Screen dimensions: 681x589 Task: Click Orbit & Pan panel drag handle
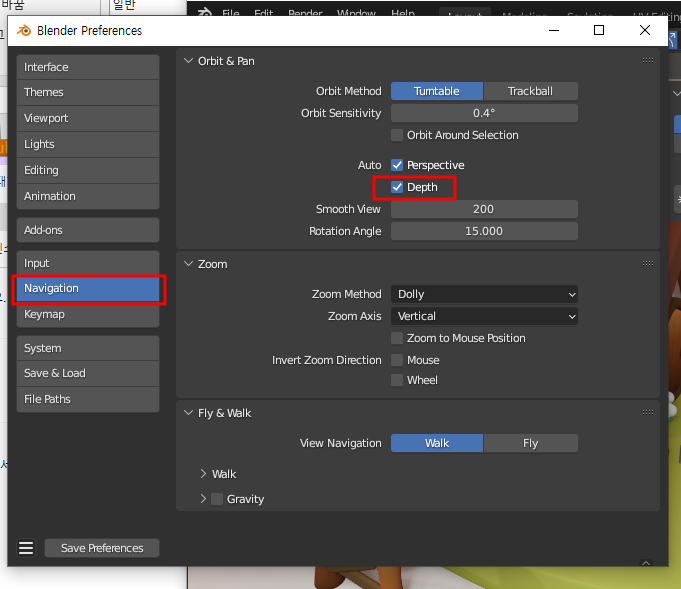click(648, 61)
